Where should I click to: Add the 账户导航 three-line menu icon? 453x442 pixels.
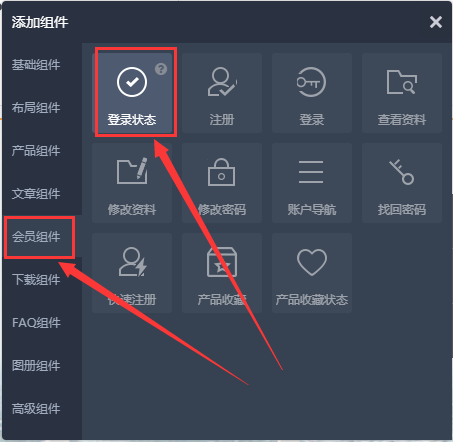(311, 172)
